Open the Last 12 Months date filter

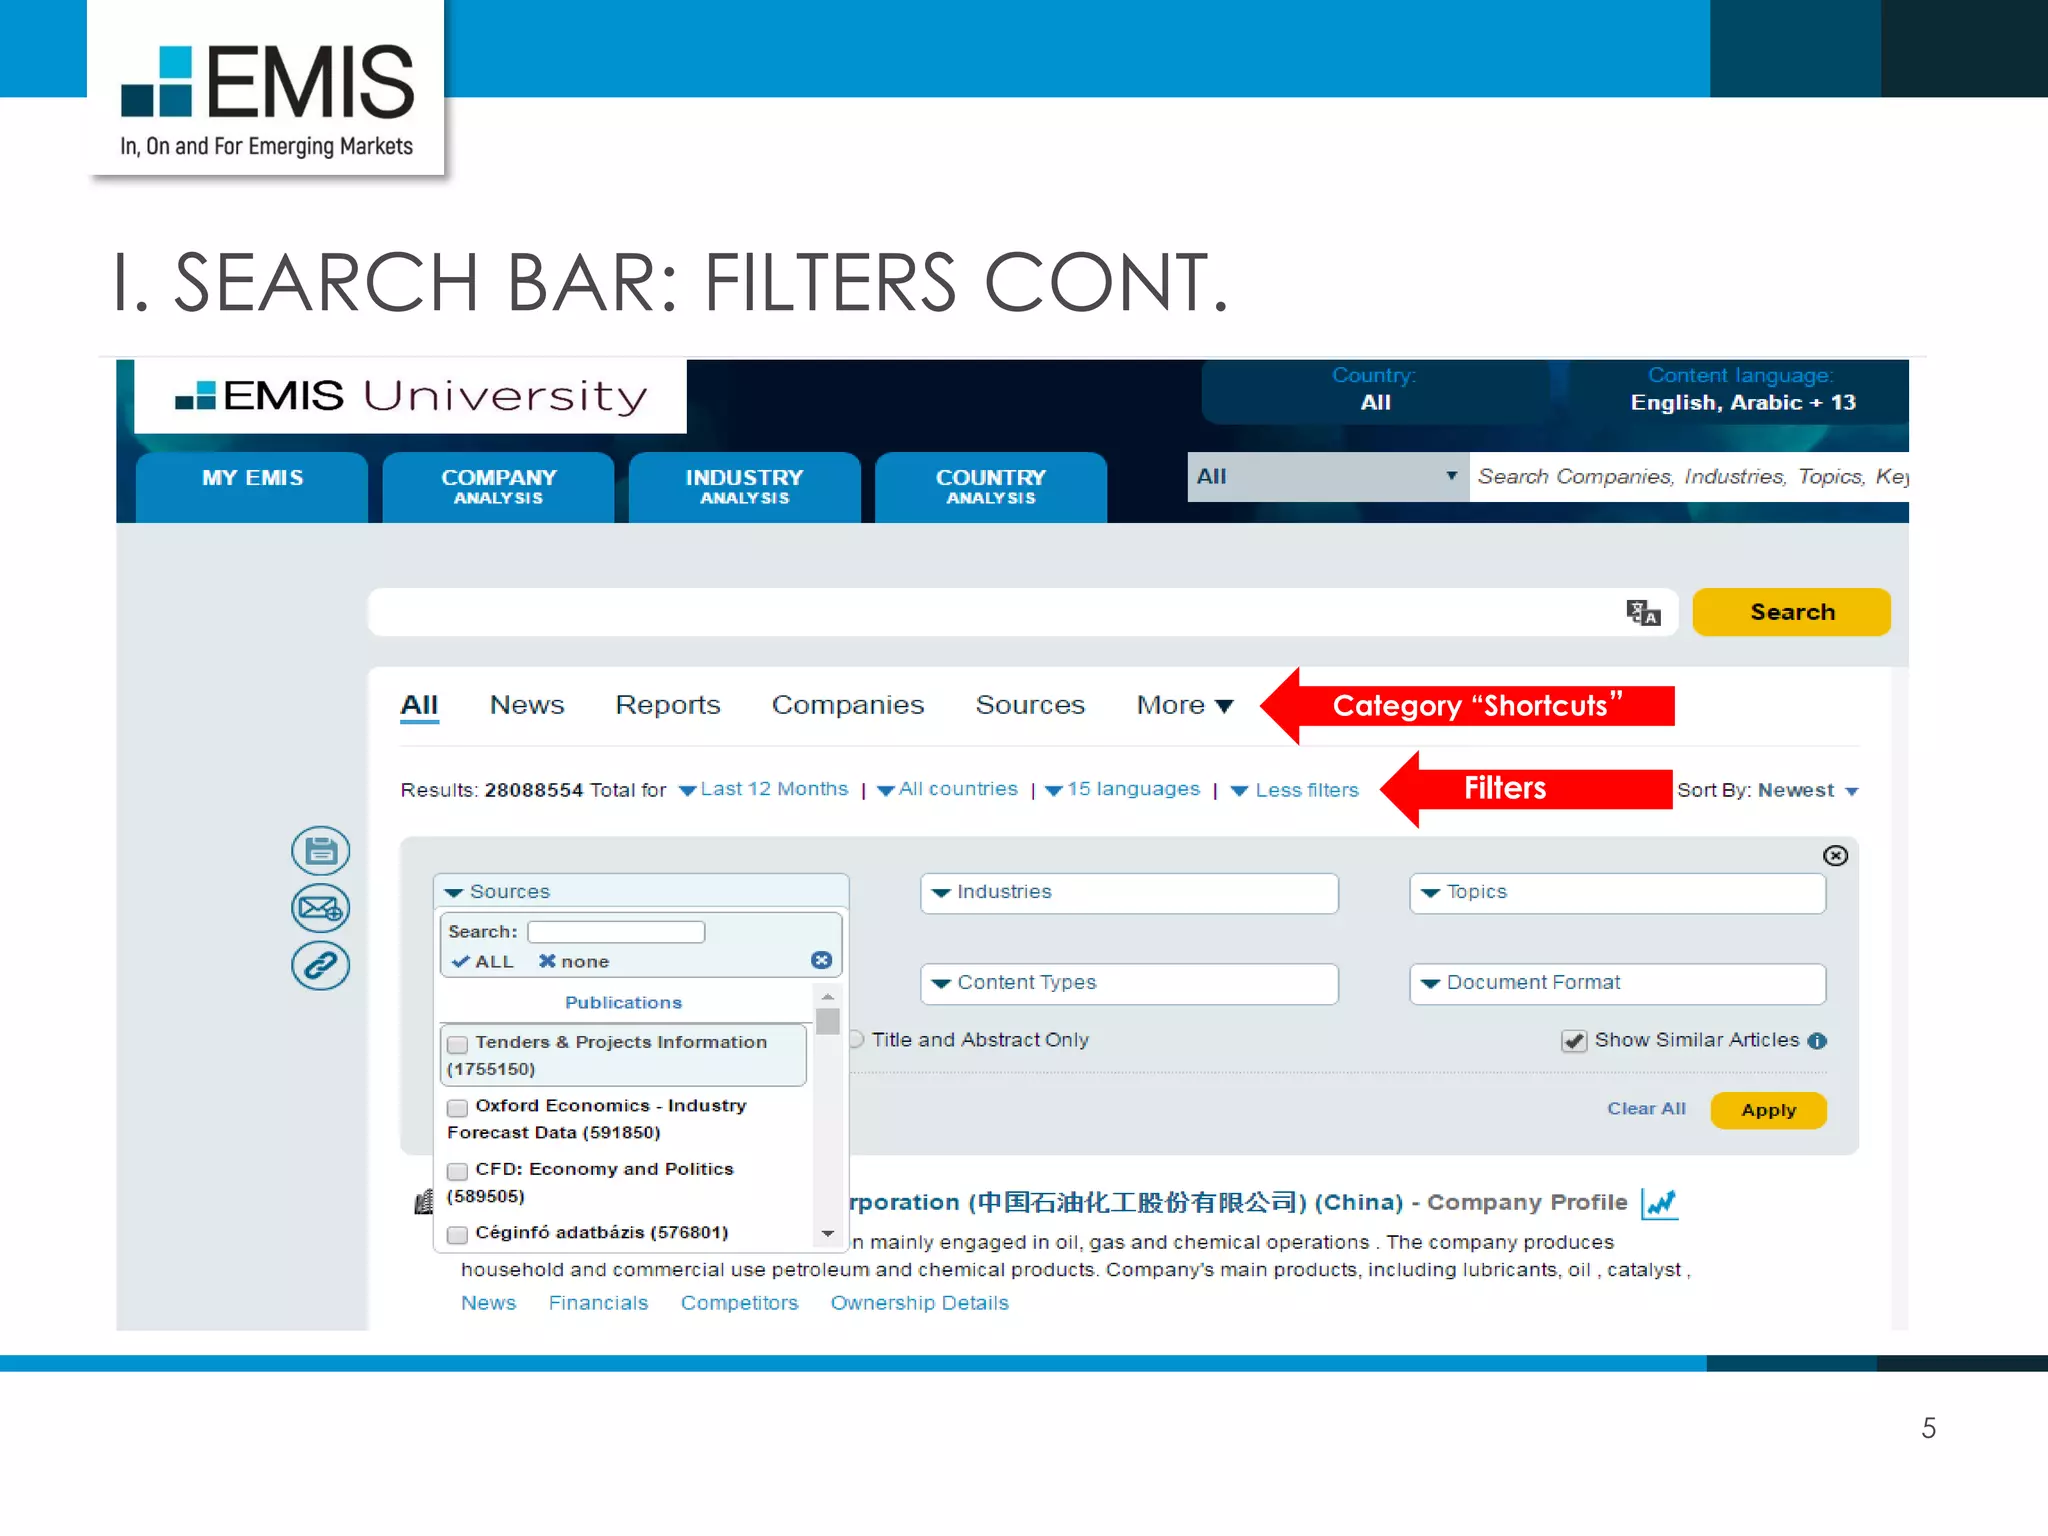[x=763, y=789]
